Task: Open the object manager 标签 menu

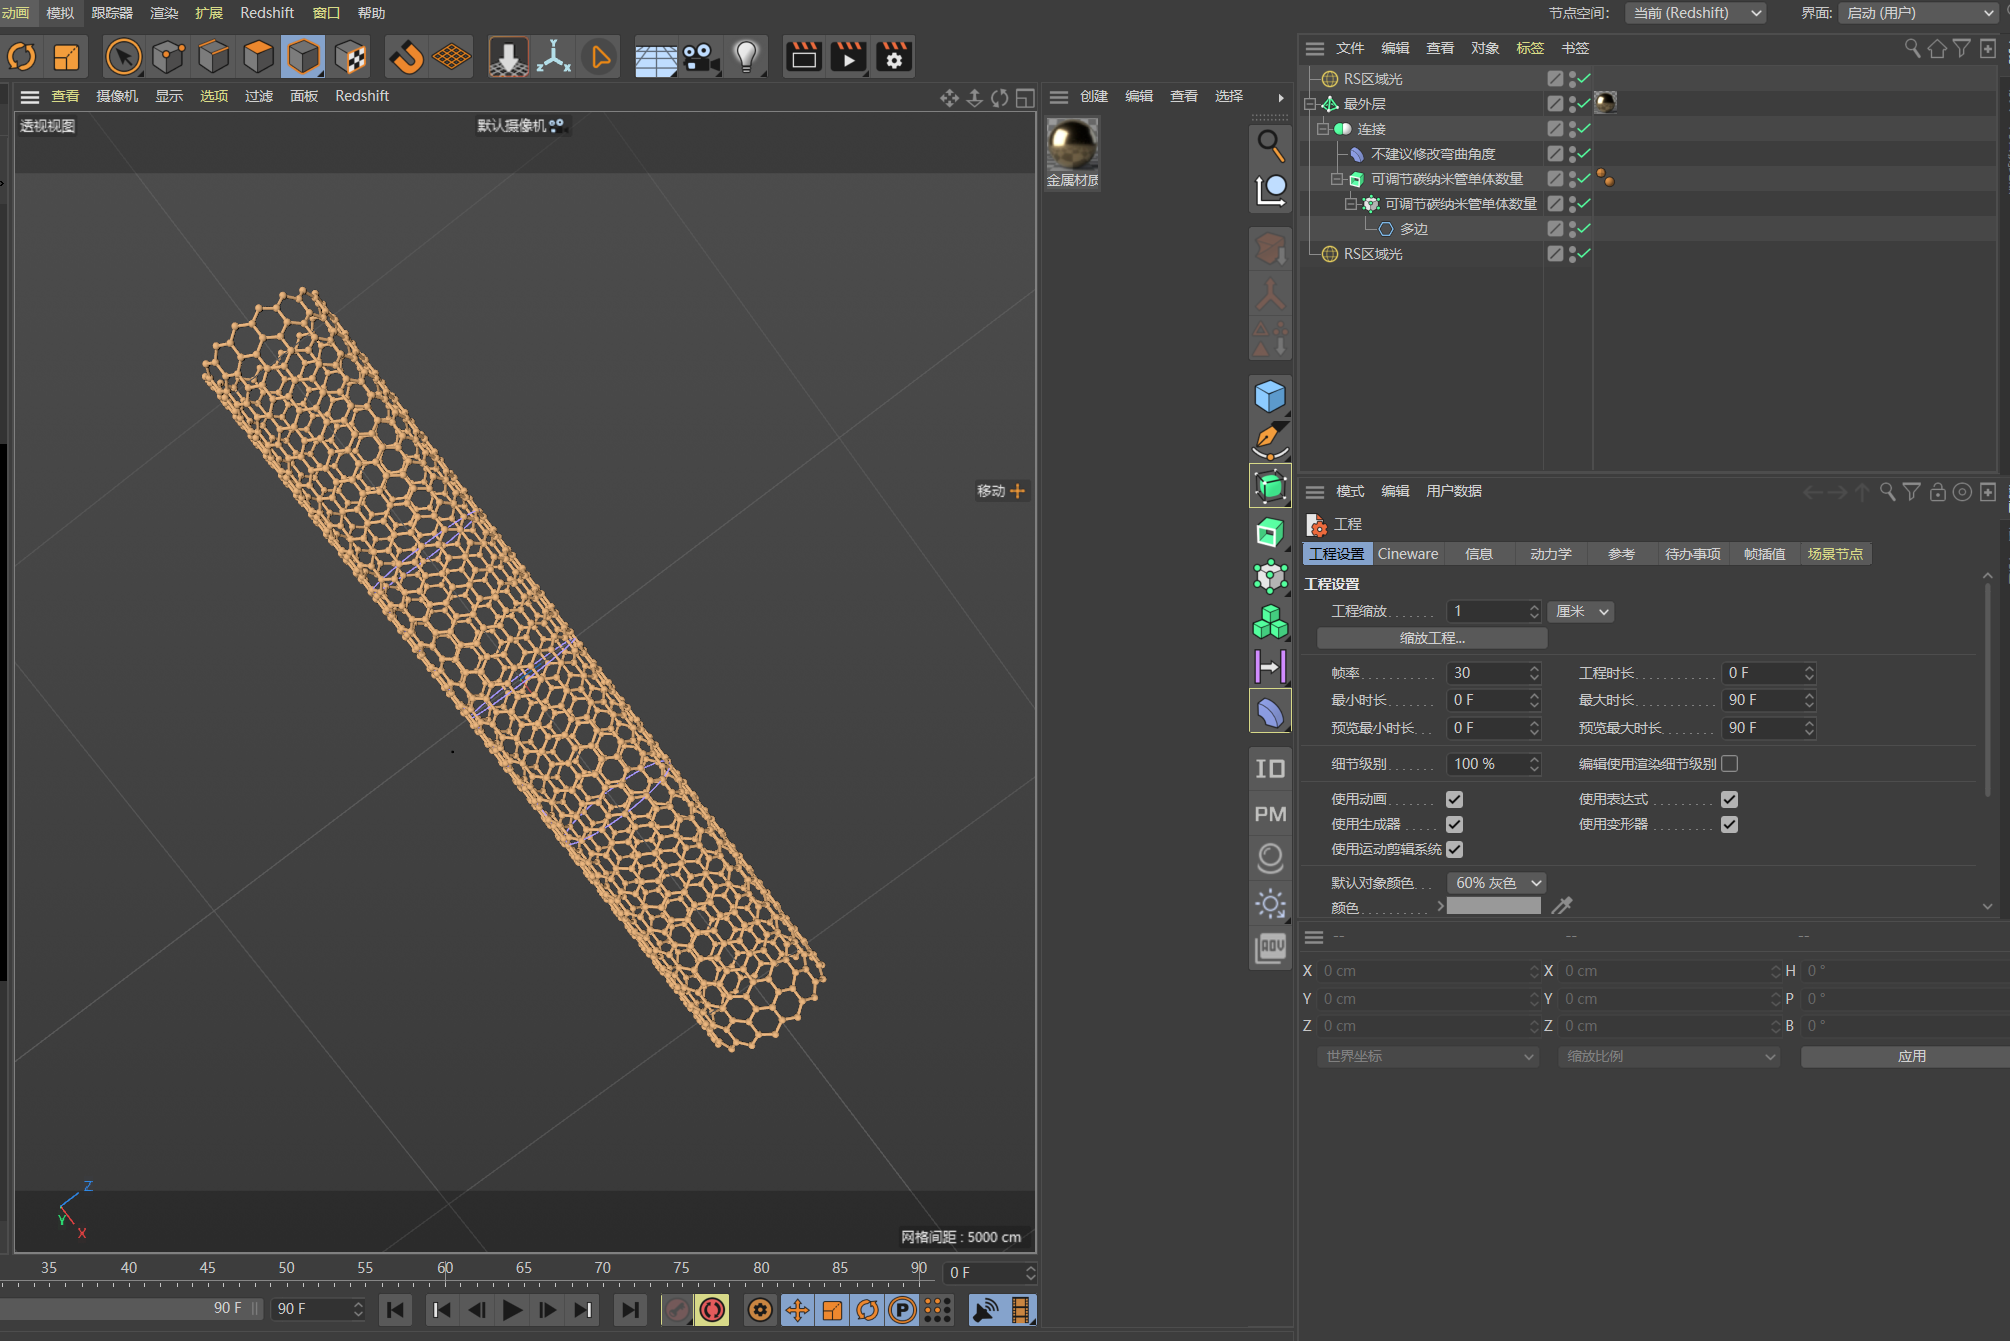Action: (1530, 48)
